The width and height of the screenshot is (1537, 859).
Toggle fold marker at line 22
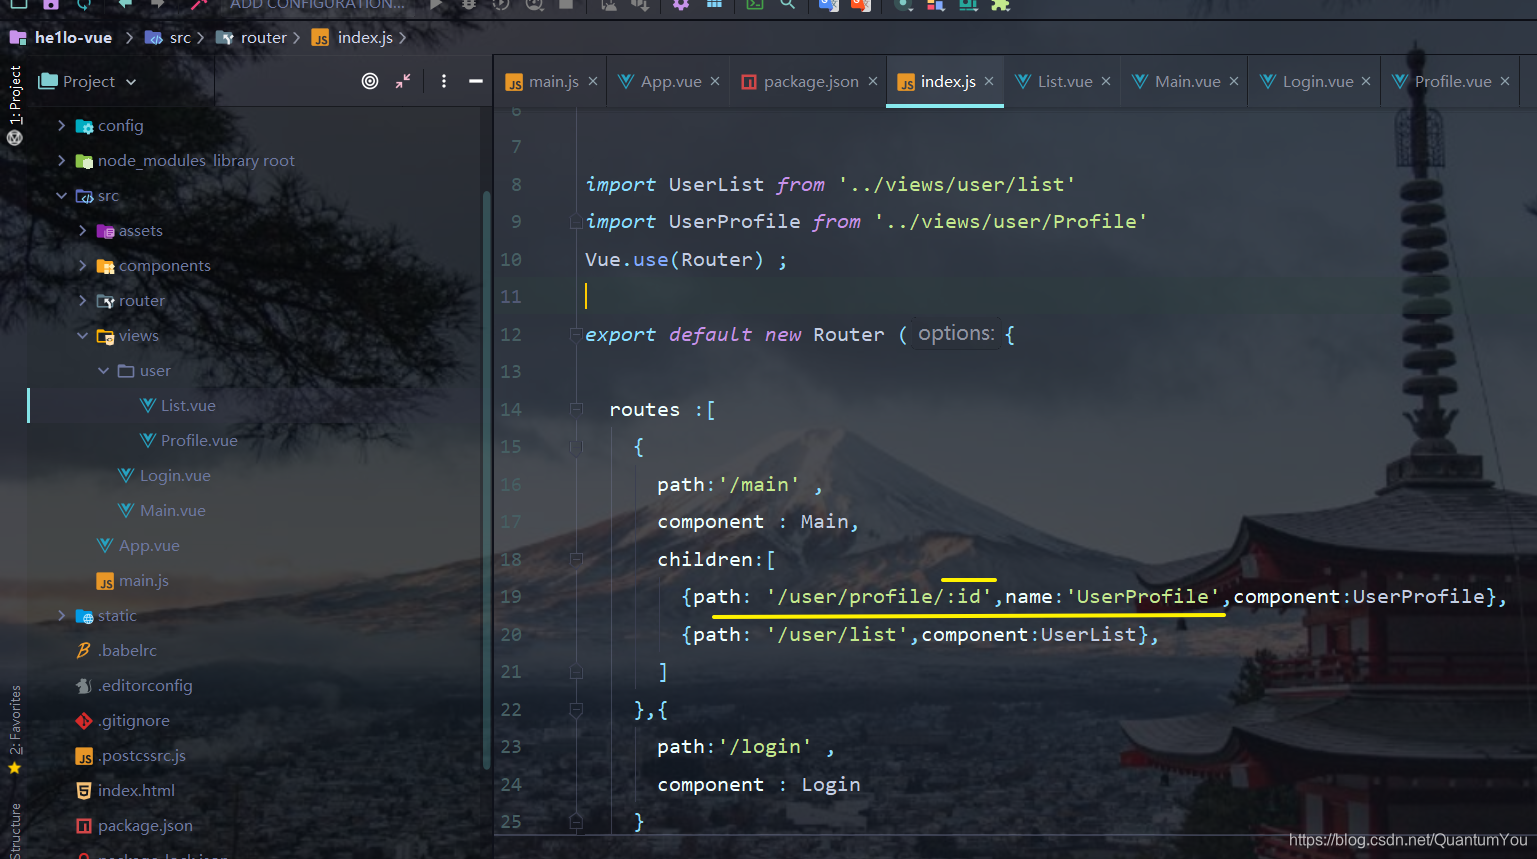click(x=576, y=710)
